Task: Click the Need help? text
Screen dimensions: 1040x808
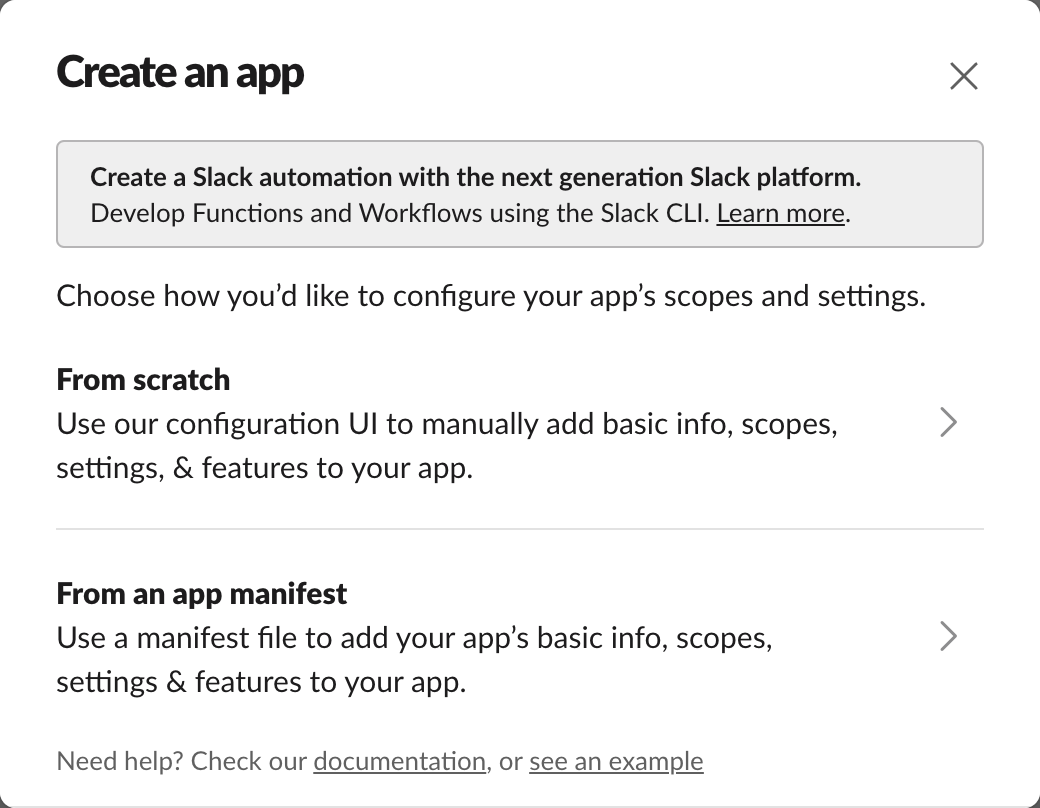Action: (120, 761)
